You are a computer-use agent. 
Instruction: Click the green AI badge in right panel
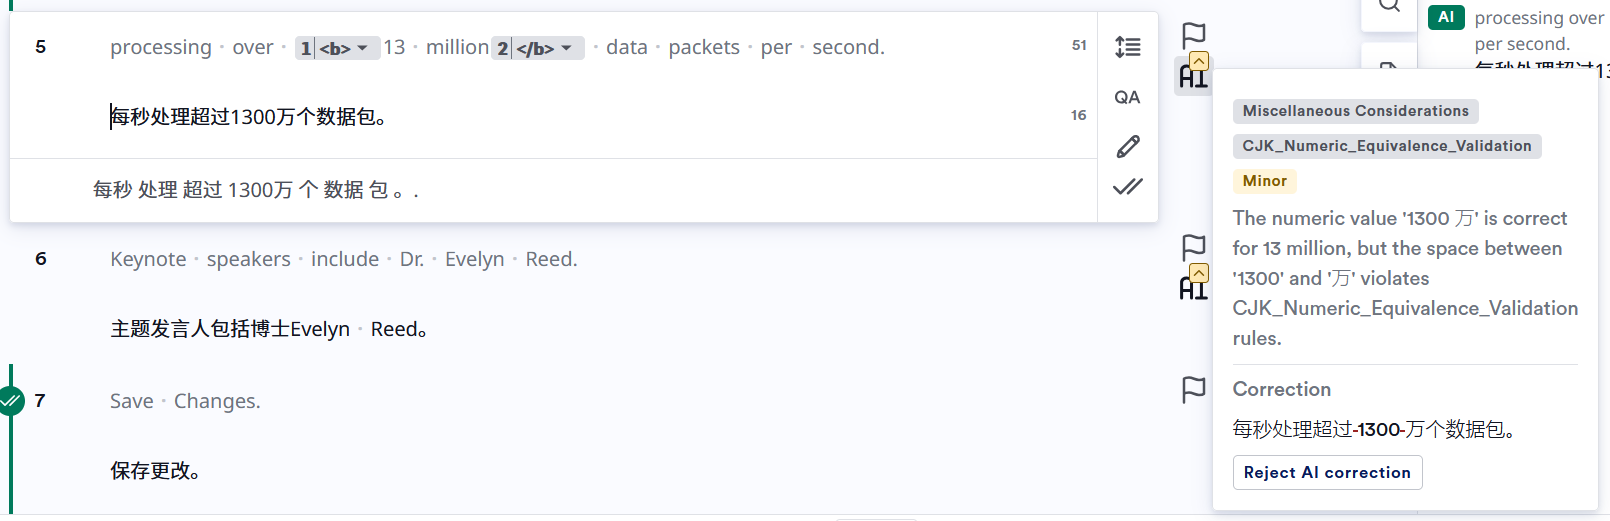1446,17
